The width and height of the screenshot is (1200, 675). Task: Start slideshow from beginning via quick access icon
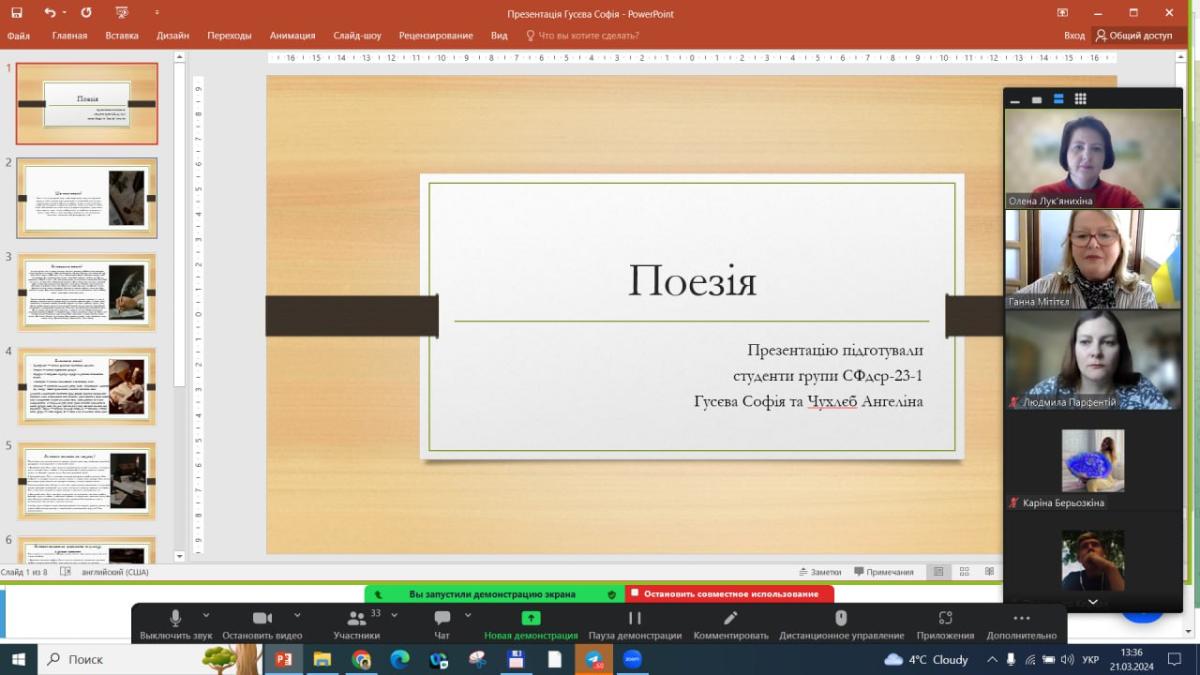(x=121, y=12)
